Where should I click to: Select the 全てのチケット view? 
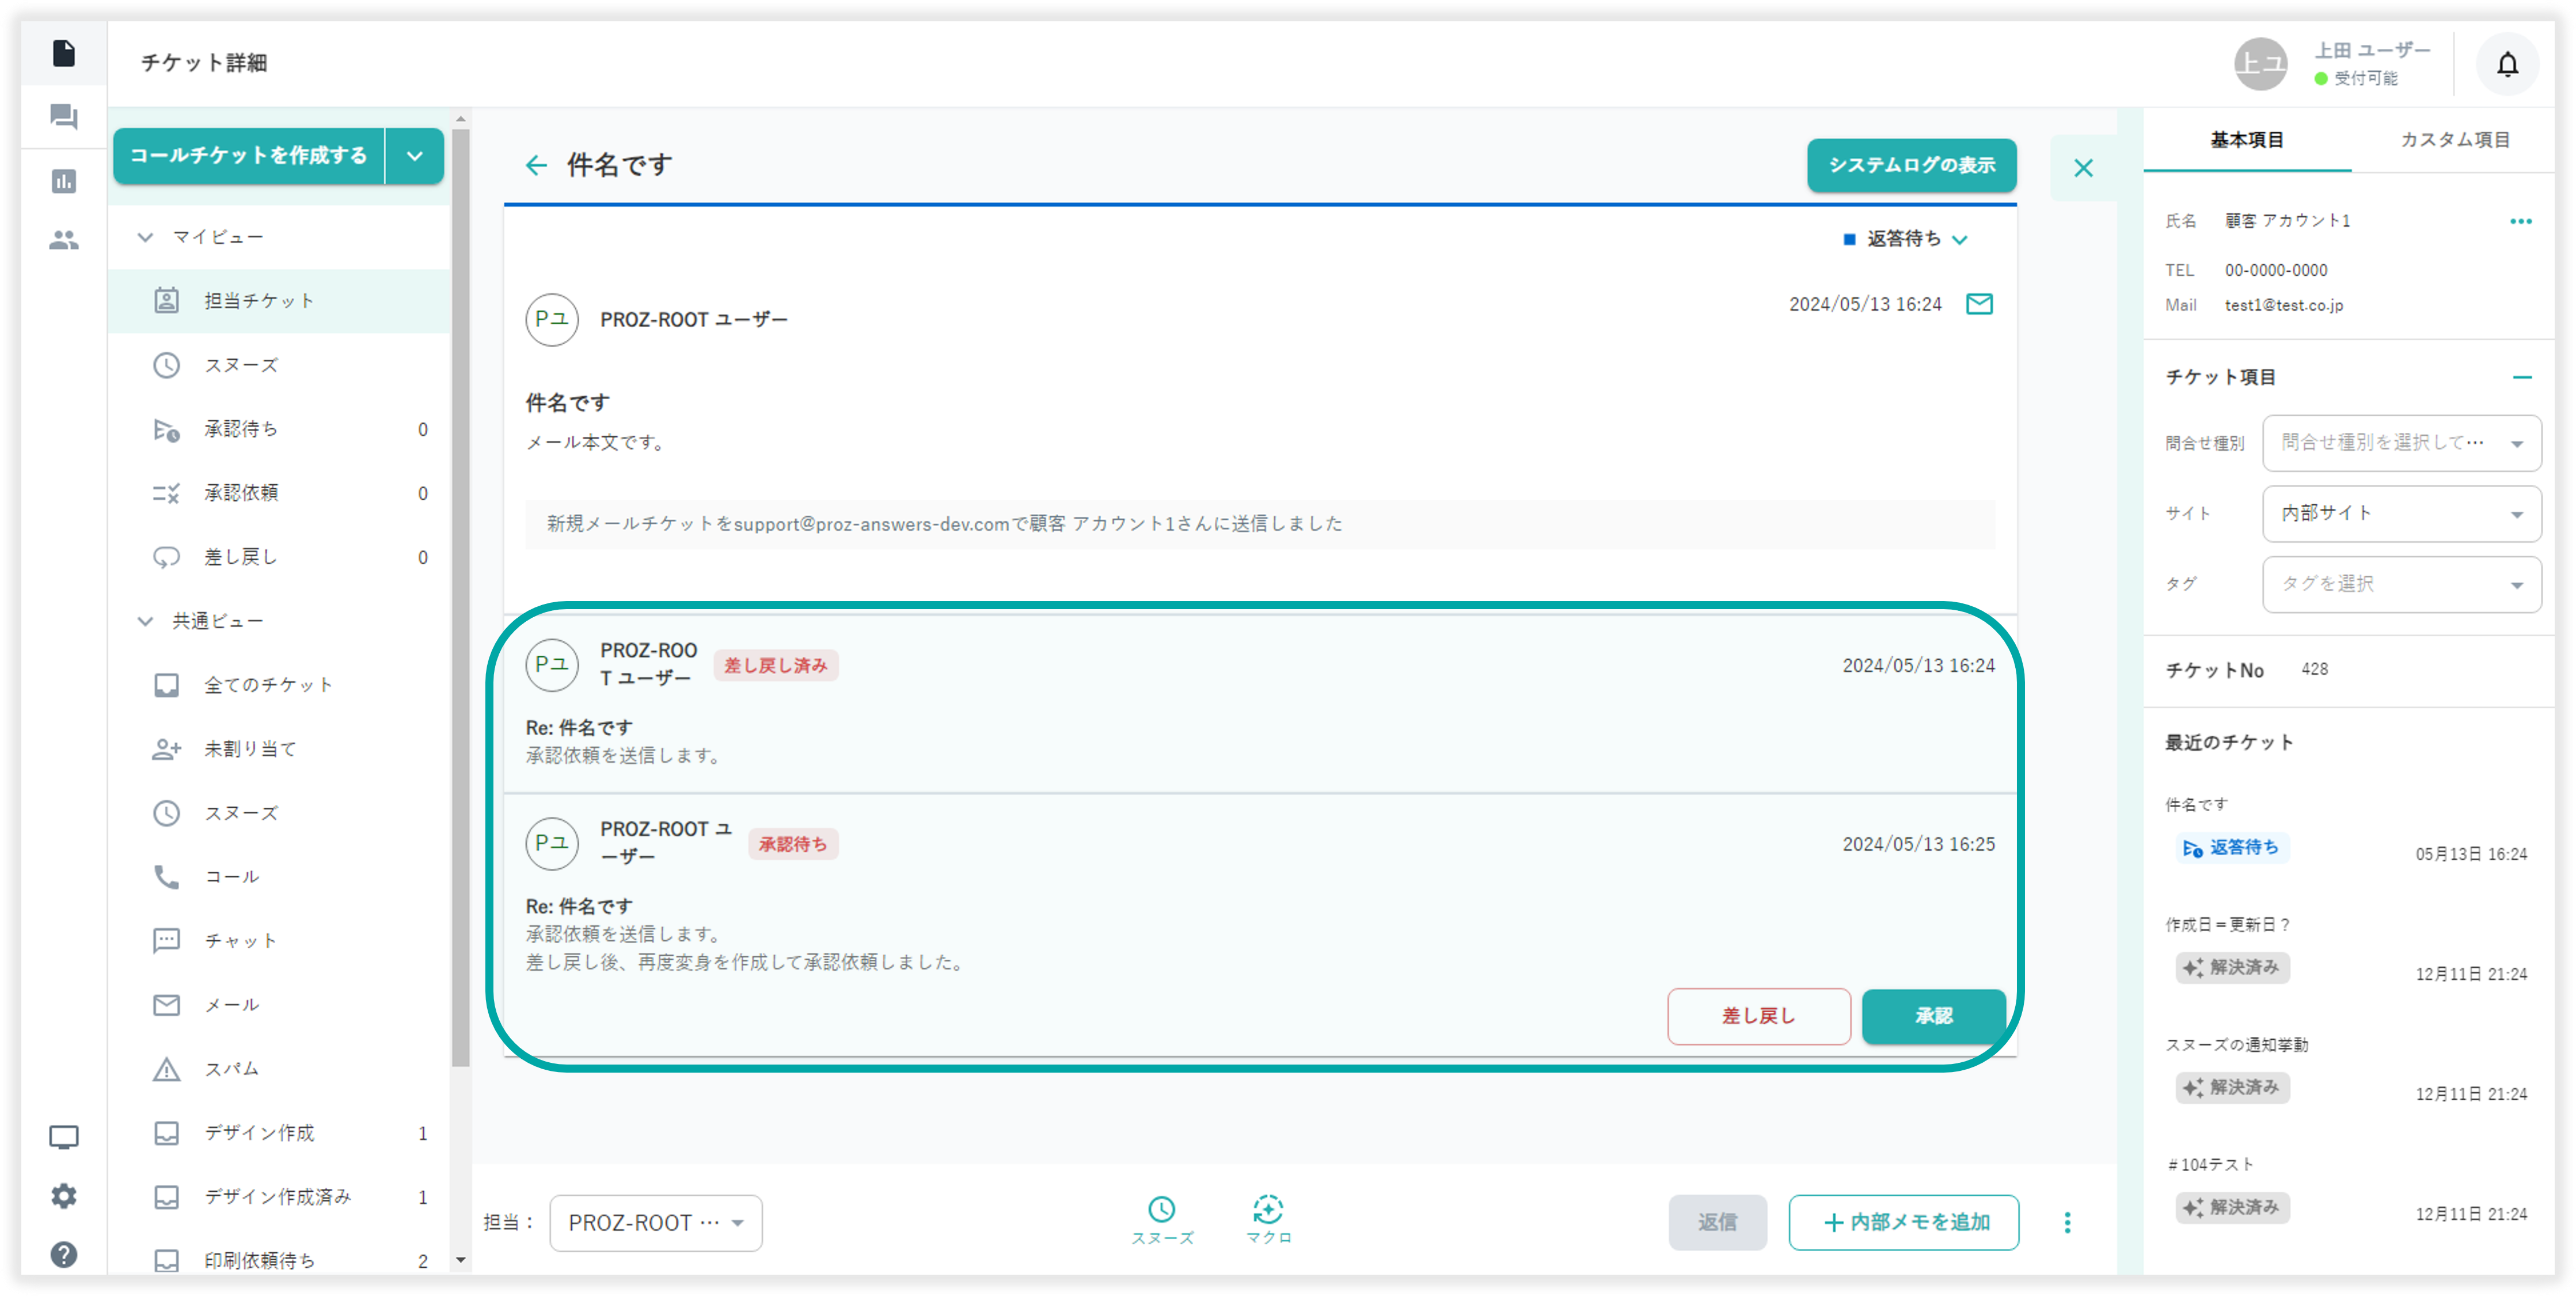coord(268,685)
